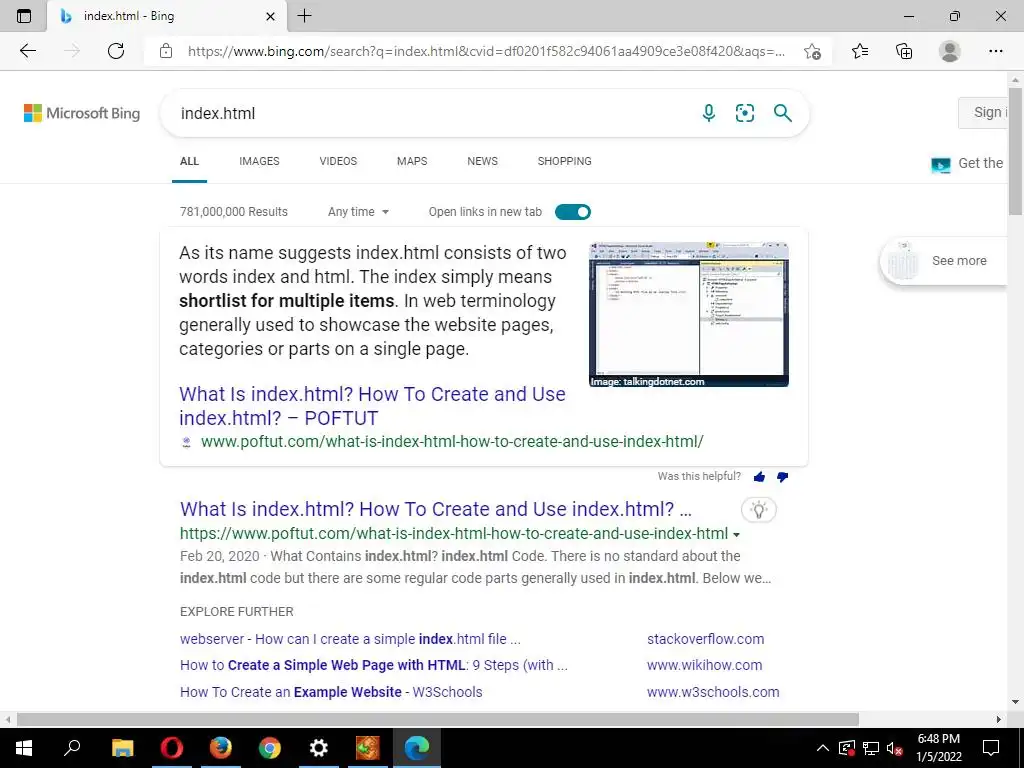Image resolution: width=1024 pixels, height=768 pixels.
Task: Give thumbs down for Was this helpful
Action: pos(782,477)
